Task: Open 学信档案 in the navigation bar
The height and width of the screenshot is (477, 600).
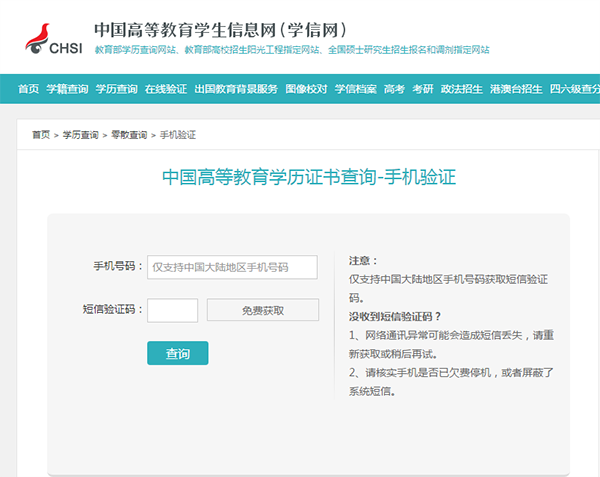Action: 356,89
